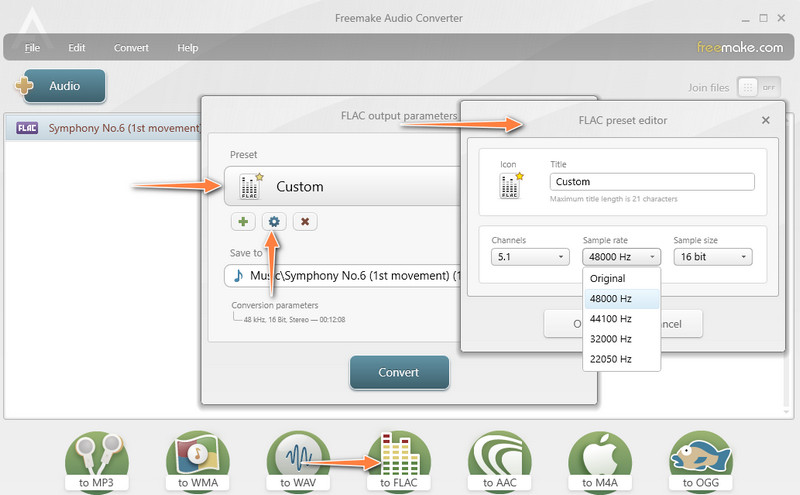Maximize the Freemake window

pyautogui.click(x=763, y=18)
